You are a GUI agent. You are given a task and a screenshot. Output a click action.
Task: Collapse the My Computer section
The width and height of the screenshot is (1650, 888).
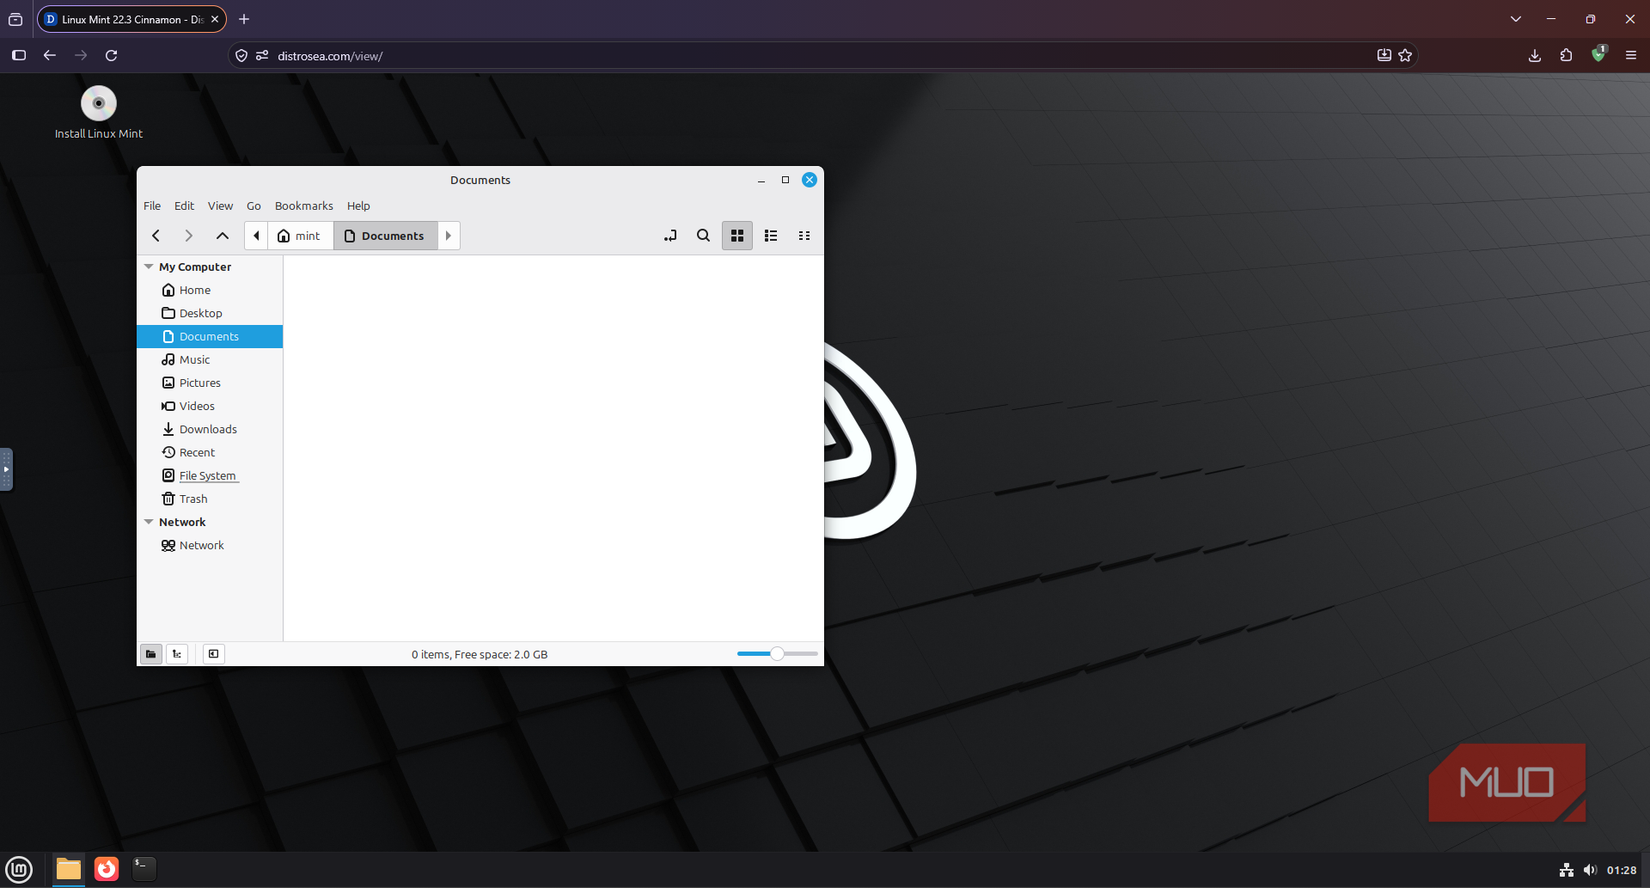point(149,267)
